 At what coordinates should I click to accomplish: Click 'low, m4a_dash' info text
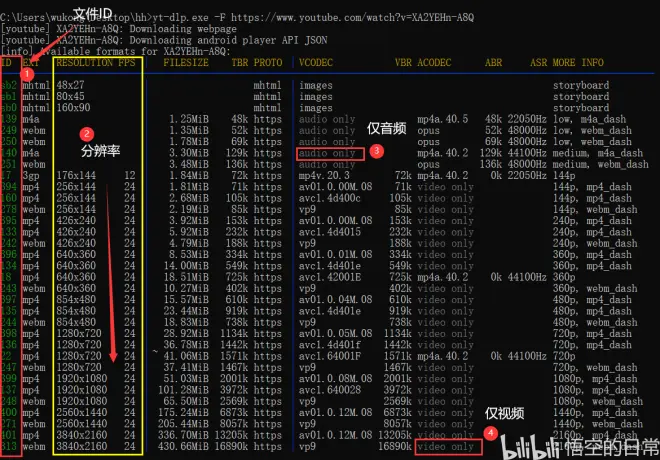coord(589,119)
